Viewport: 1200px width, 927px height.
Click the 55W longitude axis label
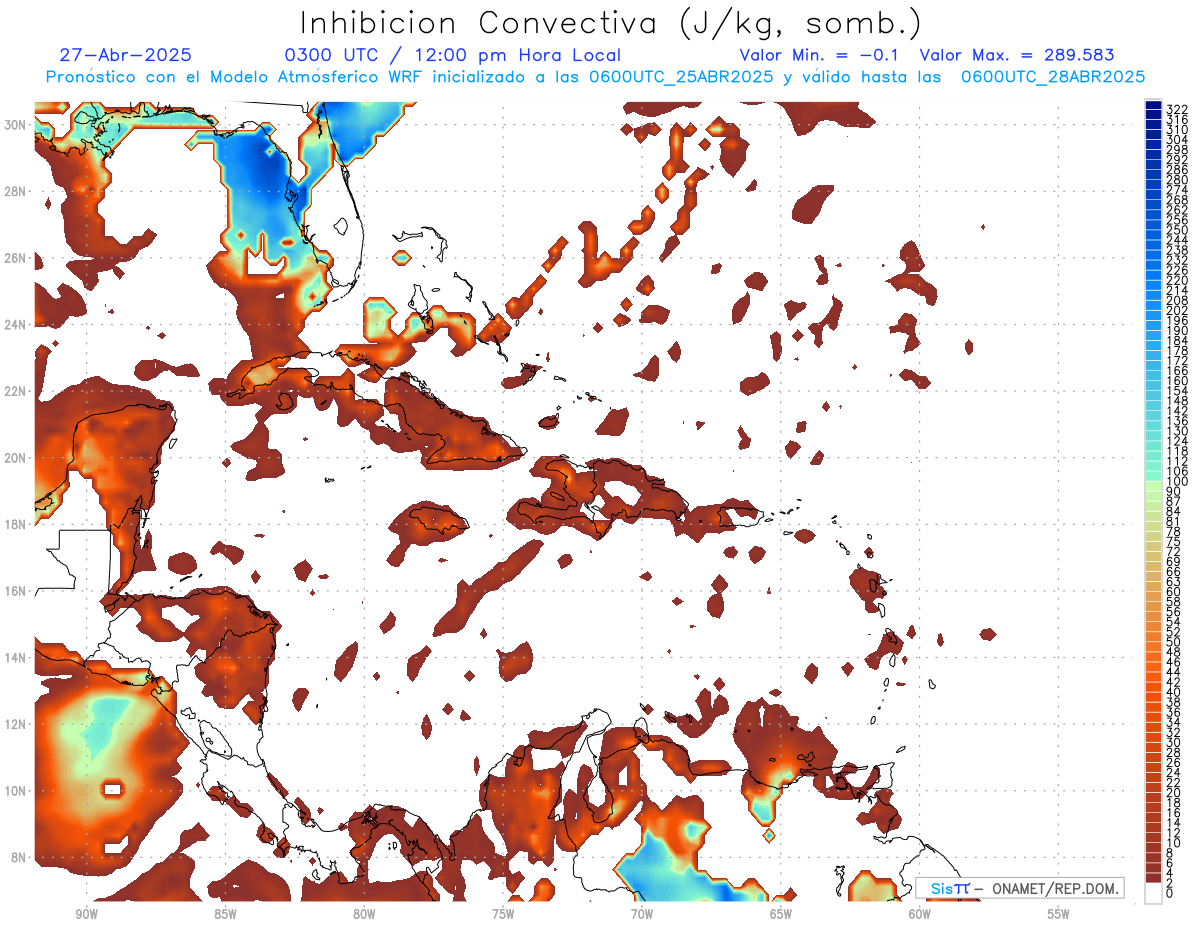coord(1059,914)
